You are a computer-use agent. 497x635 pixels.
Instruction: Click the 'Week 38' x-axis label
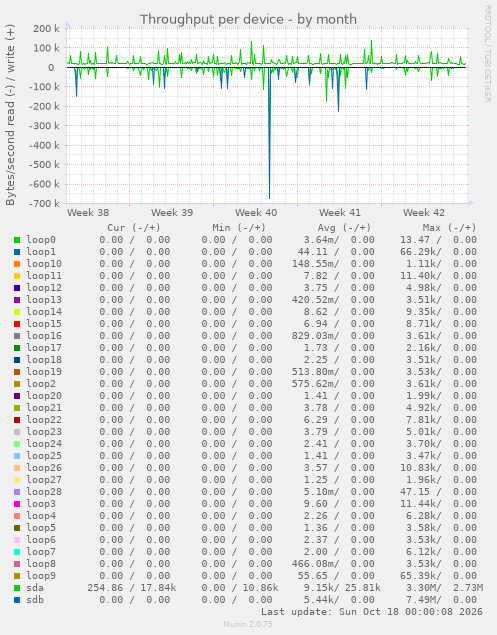88,213
